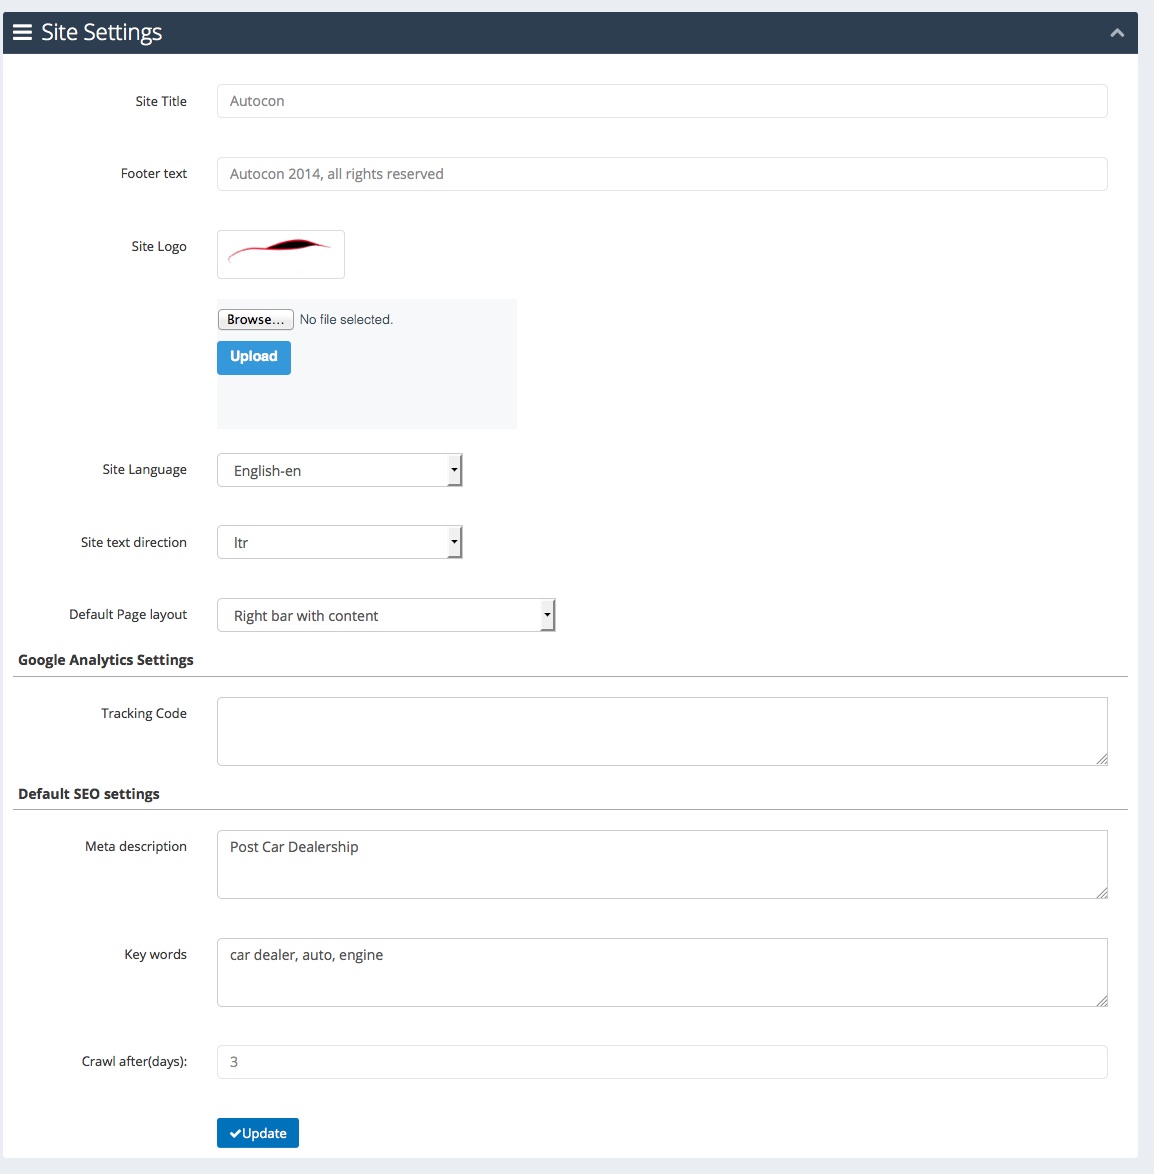Click the checkmark on Update button
The height and width of the screenshot is (1174, 1154).
pos(235,1134)
